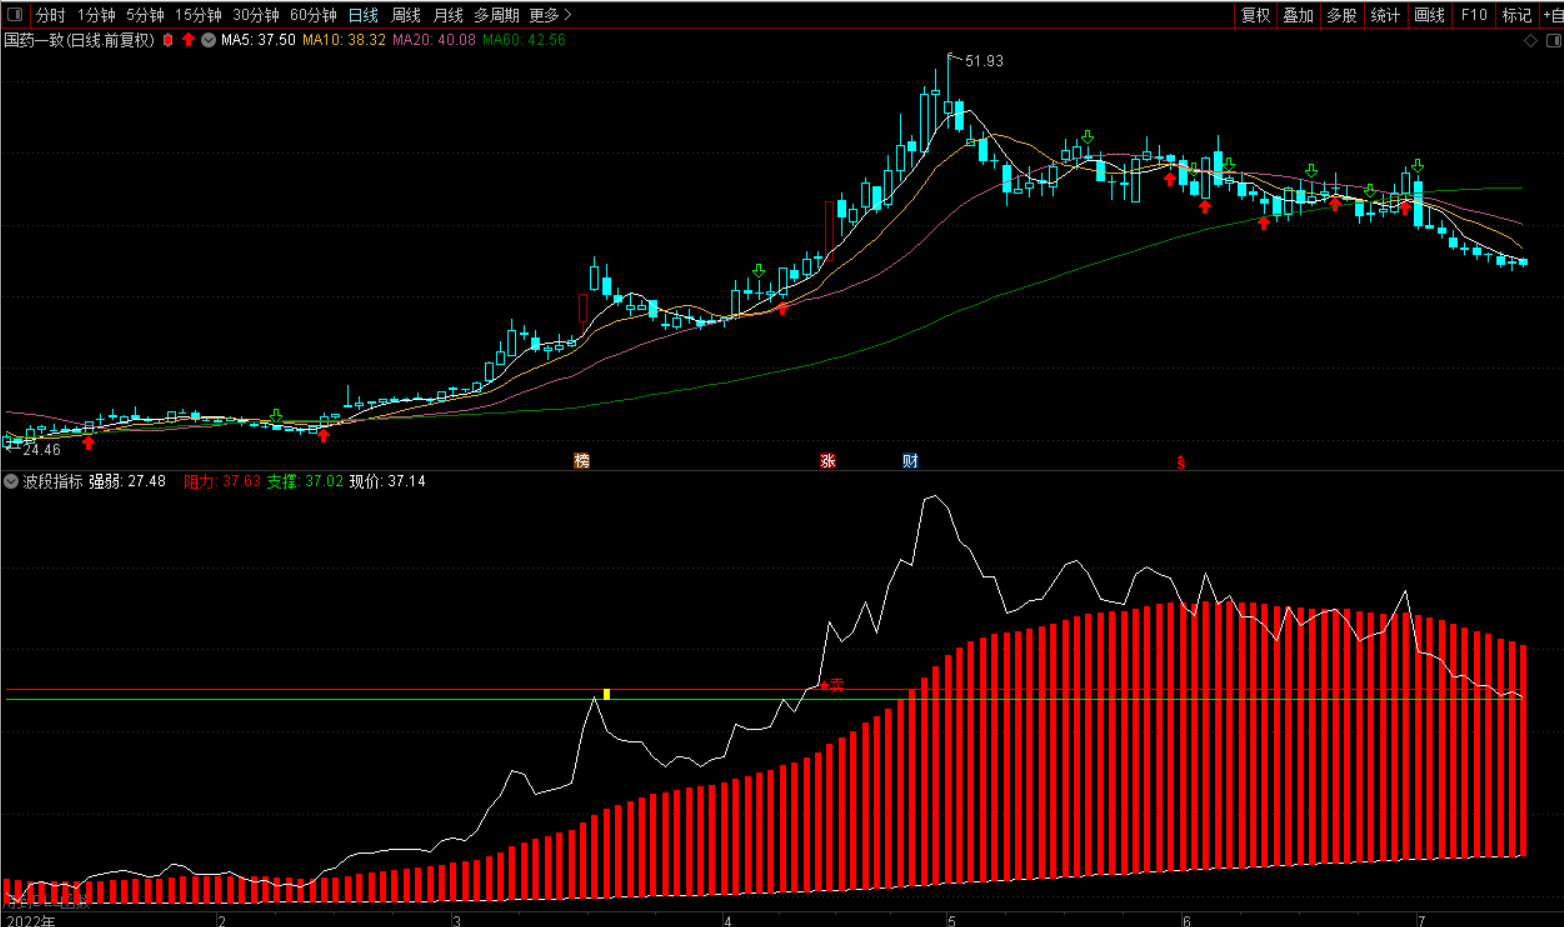Toggle the right side panel icon
The image size is (1564, 927).
[x=1553, y=41]
